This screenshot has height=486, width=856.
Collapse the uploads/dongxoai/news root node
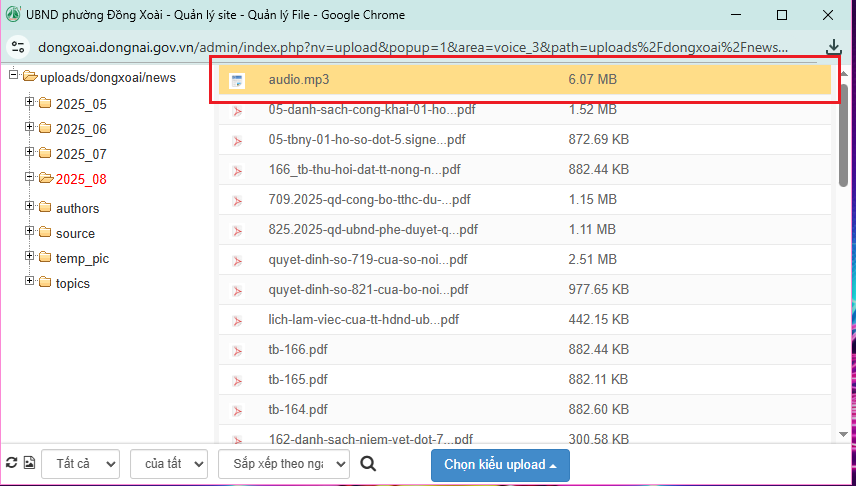pos(12,77)
